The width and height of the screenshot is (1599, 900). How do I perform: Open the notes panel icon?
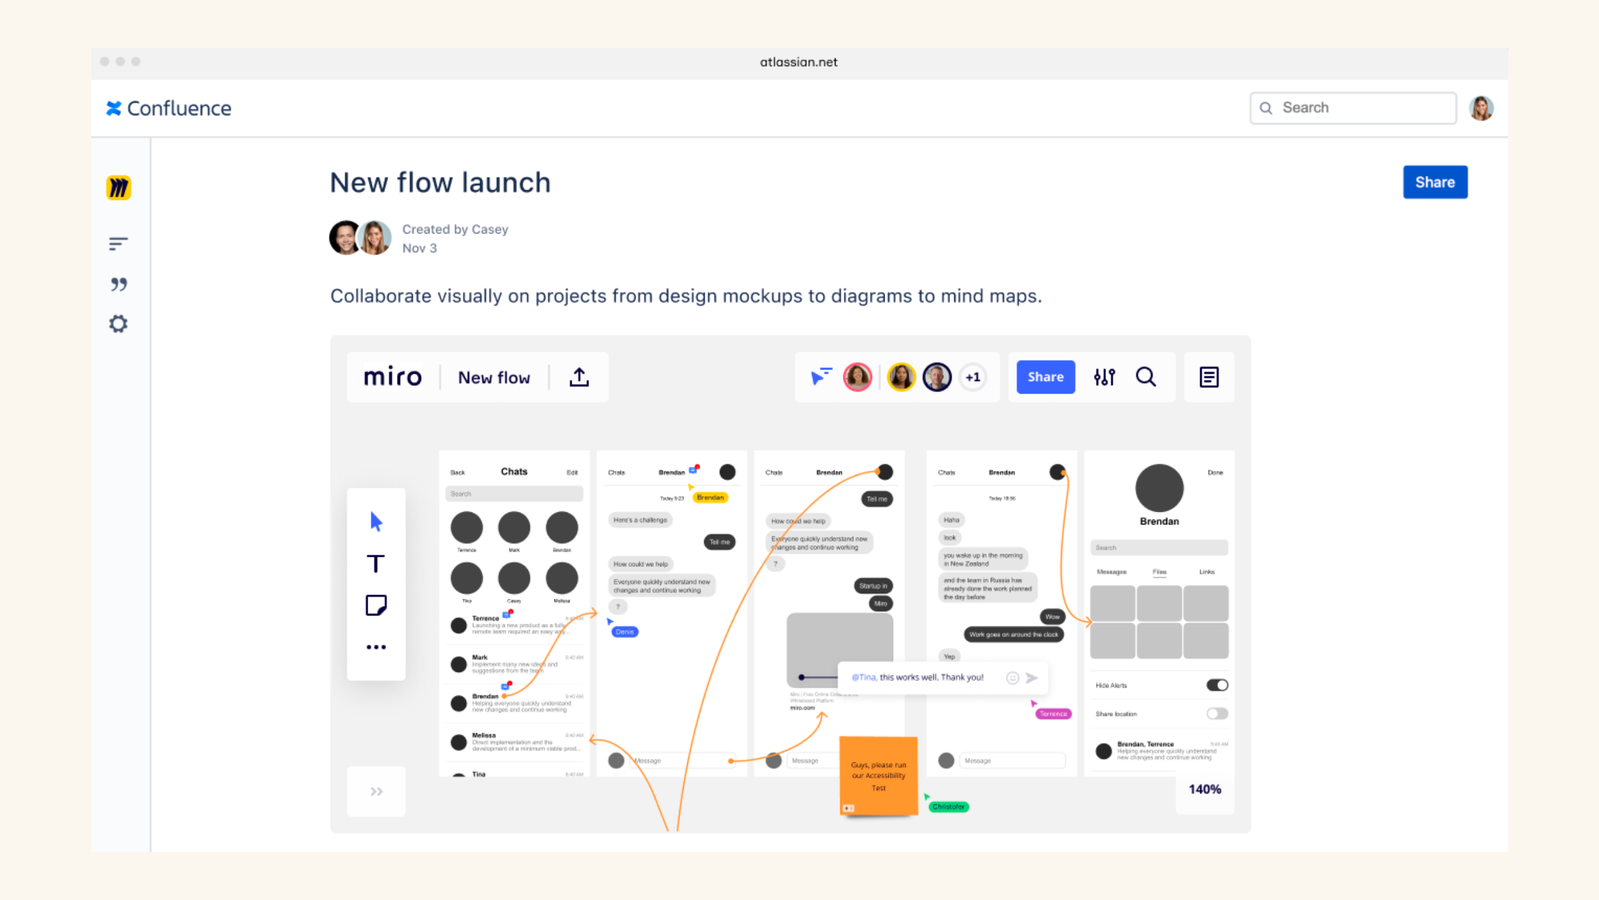[1209, 377]
